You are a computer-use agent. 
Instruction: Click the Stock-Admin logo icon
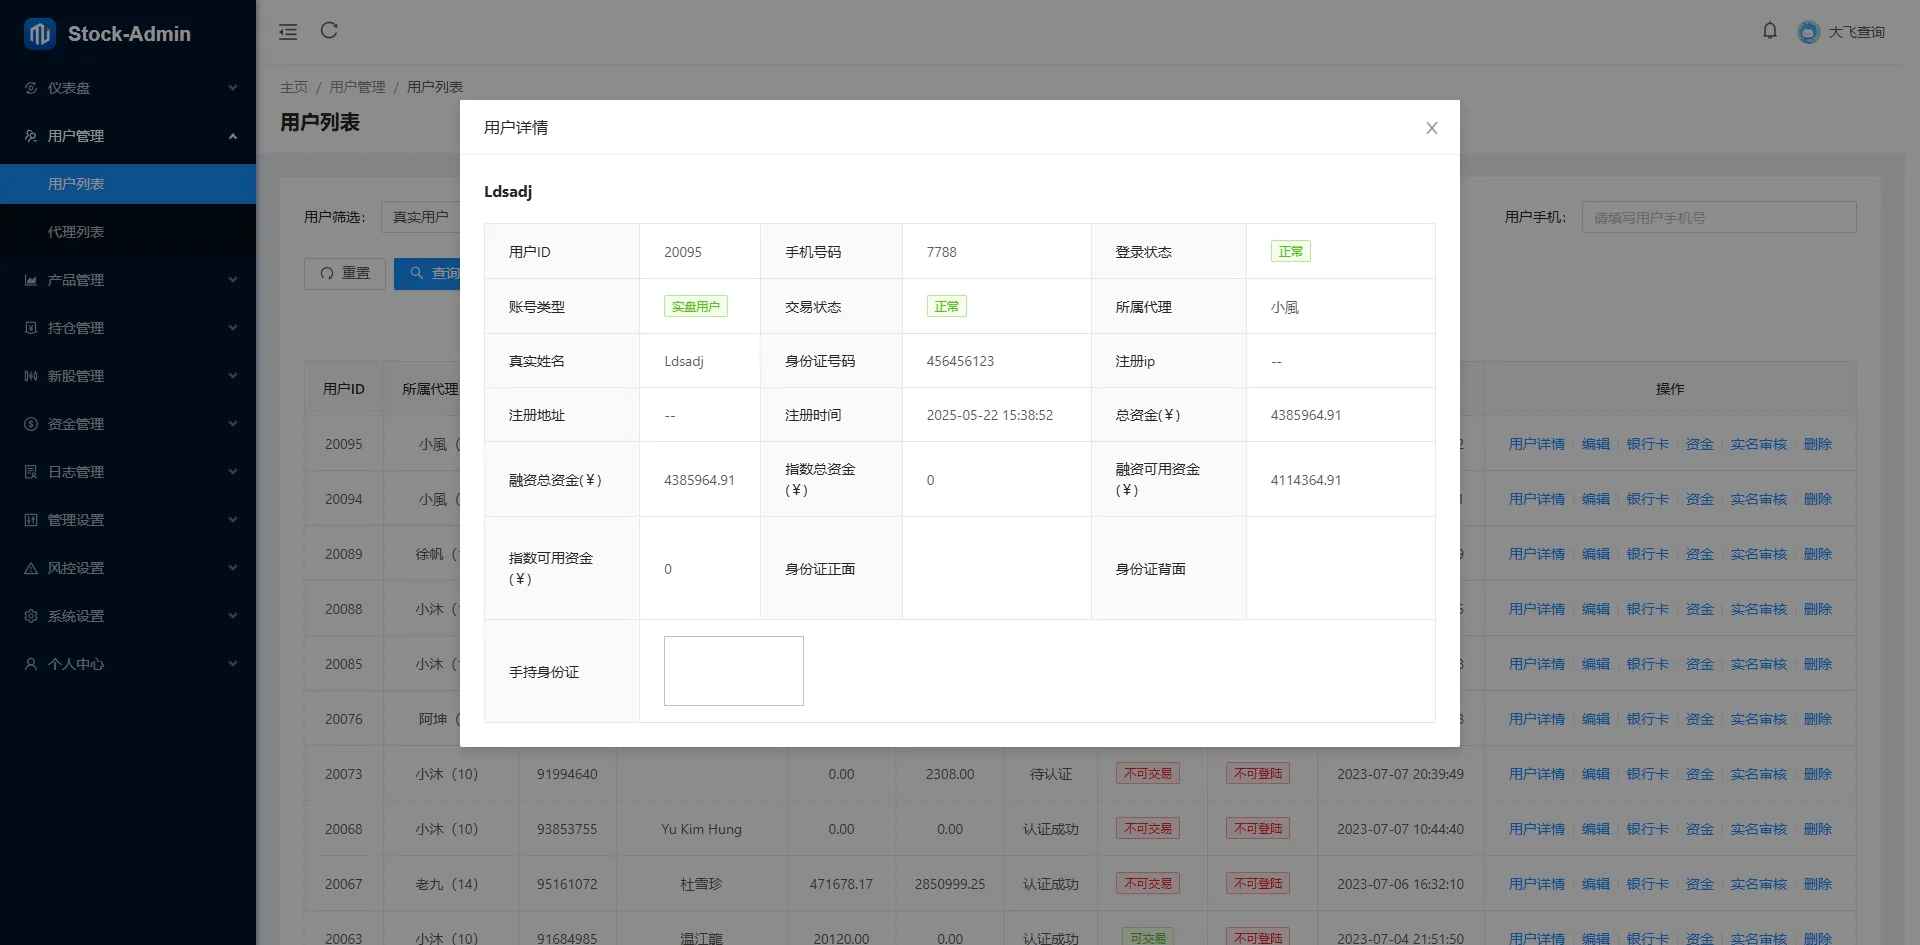point(40,34)
